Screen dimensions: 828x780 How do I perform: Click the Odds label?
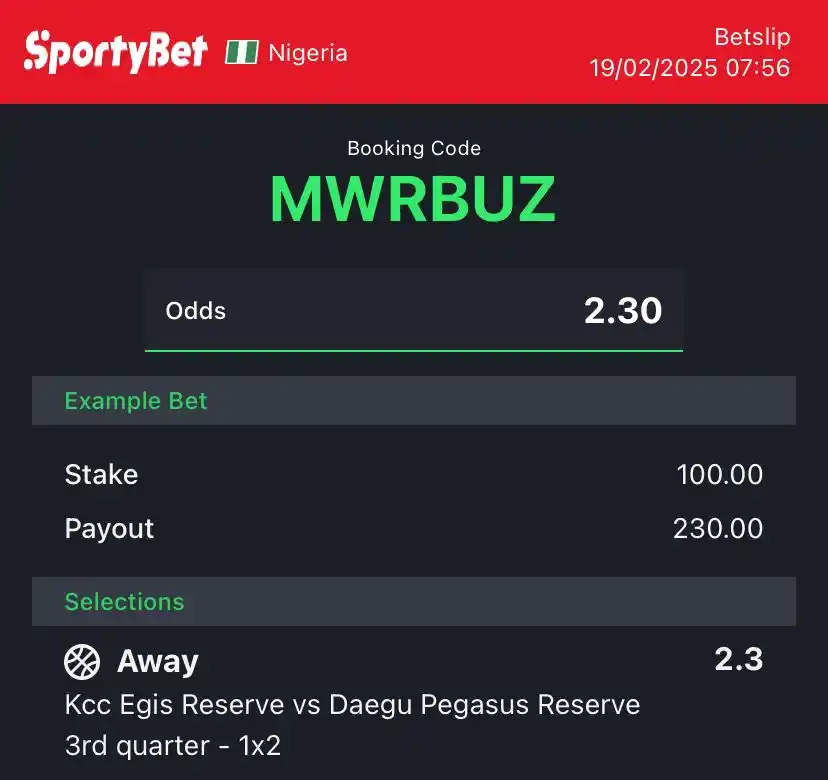click(x=195, y=311)
